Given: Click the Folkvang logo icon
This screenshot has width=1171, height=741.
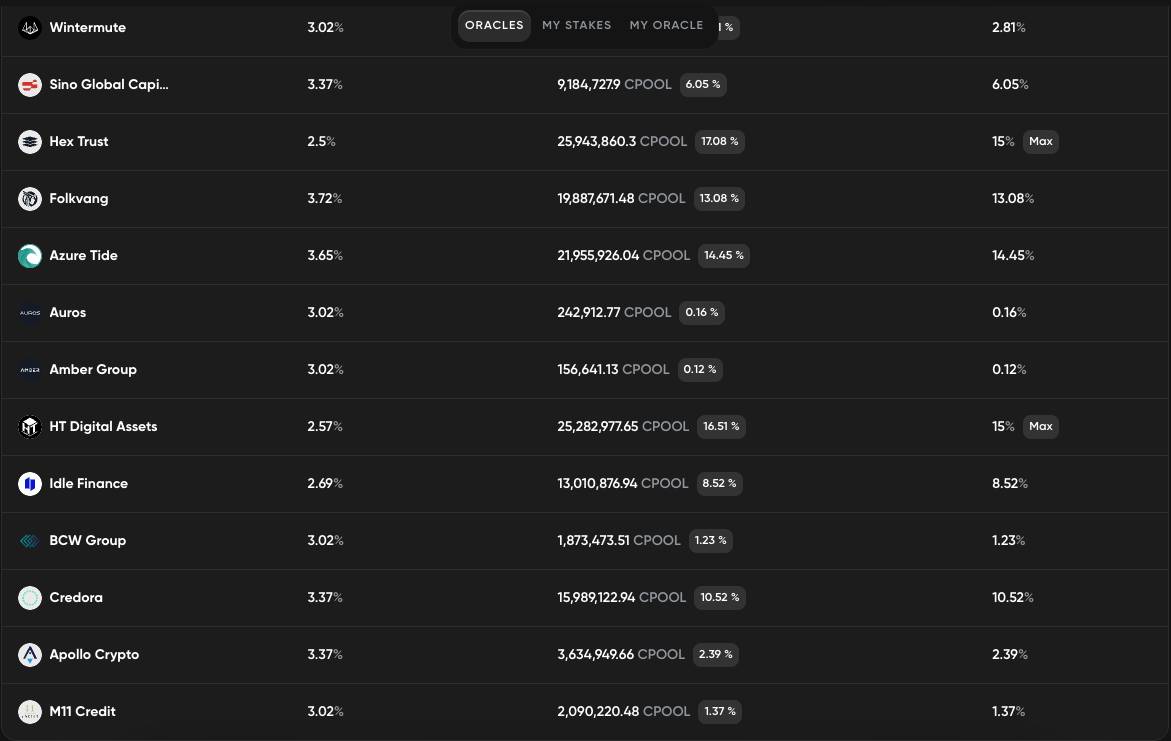Looking at the screenshot, I should coord(30,199).
